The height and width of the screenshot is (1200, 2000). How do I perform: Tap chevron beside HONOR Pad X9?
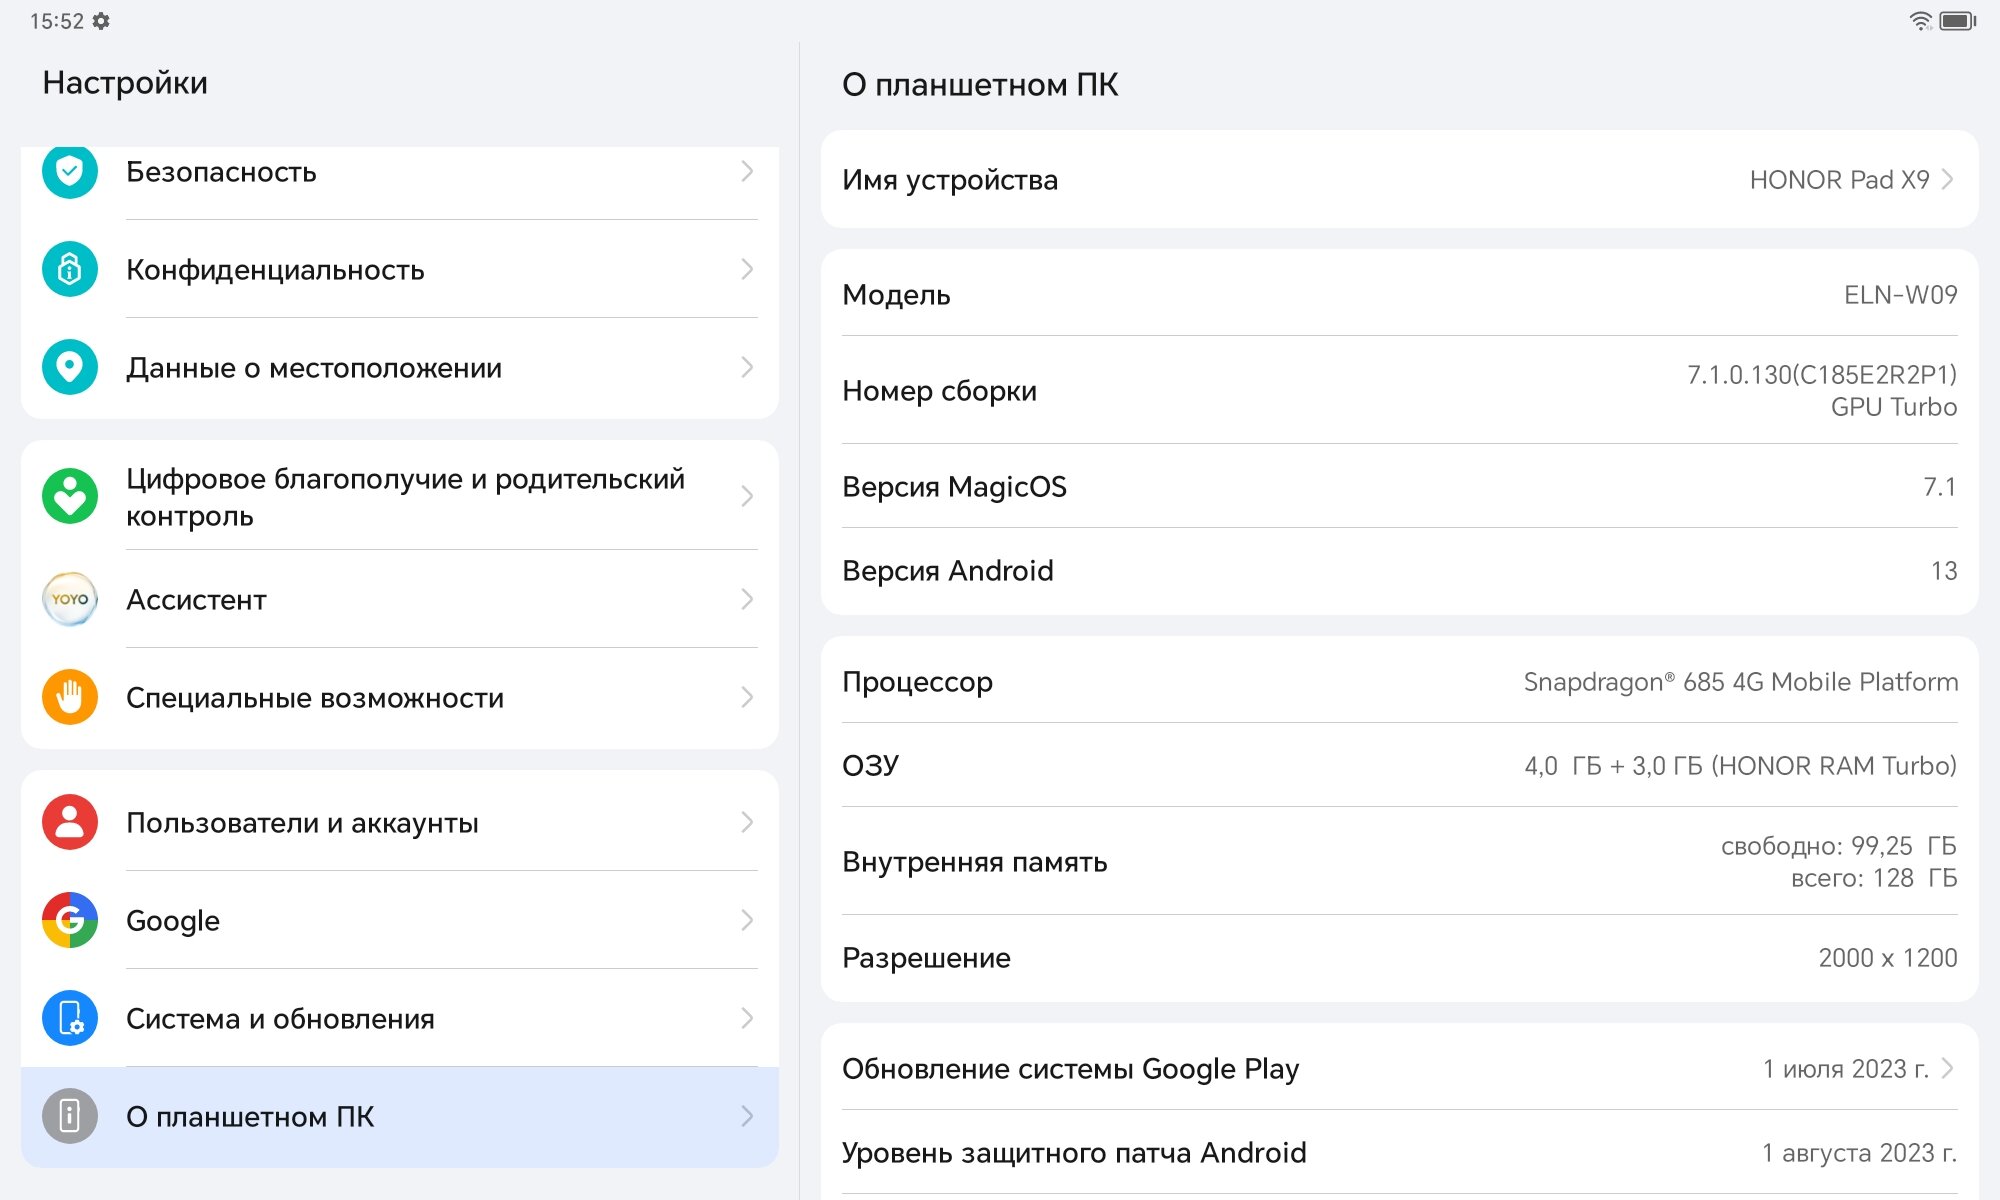pos(1947,179)
